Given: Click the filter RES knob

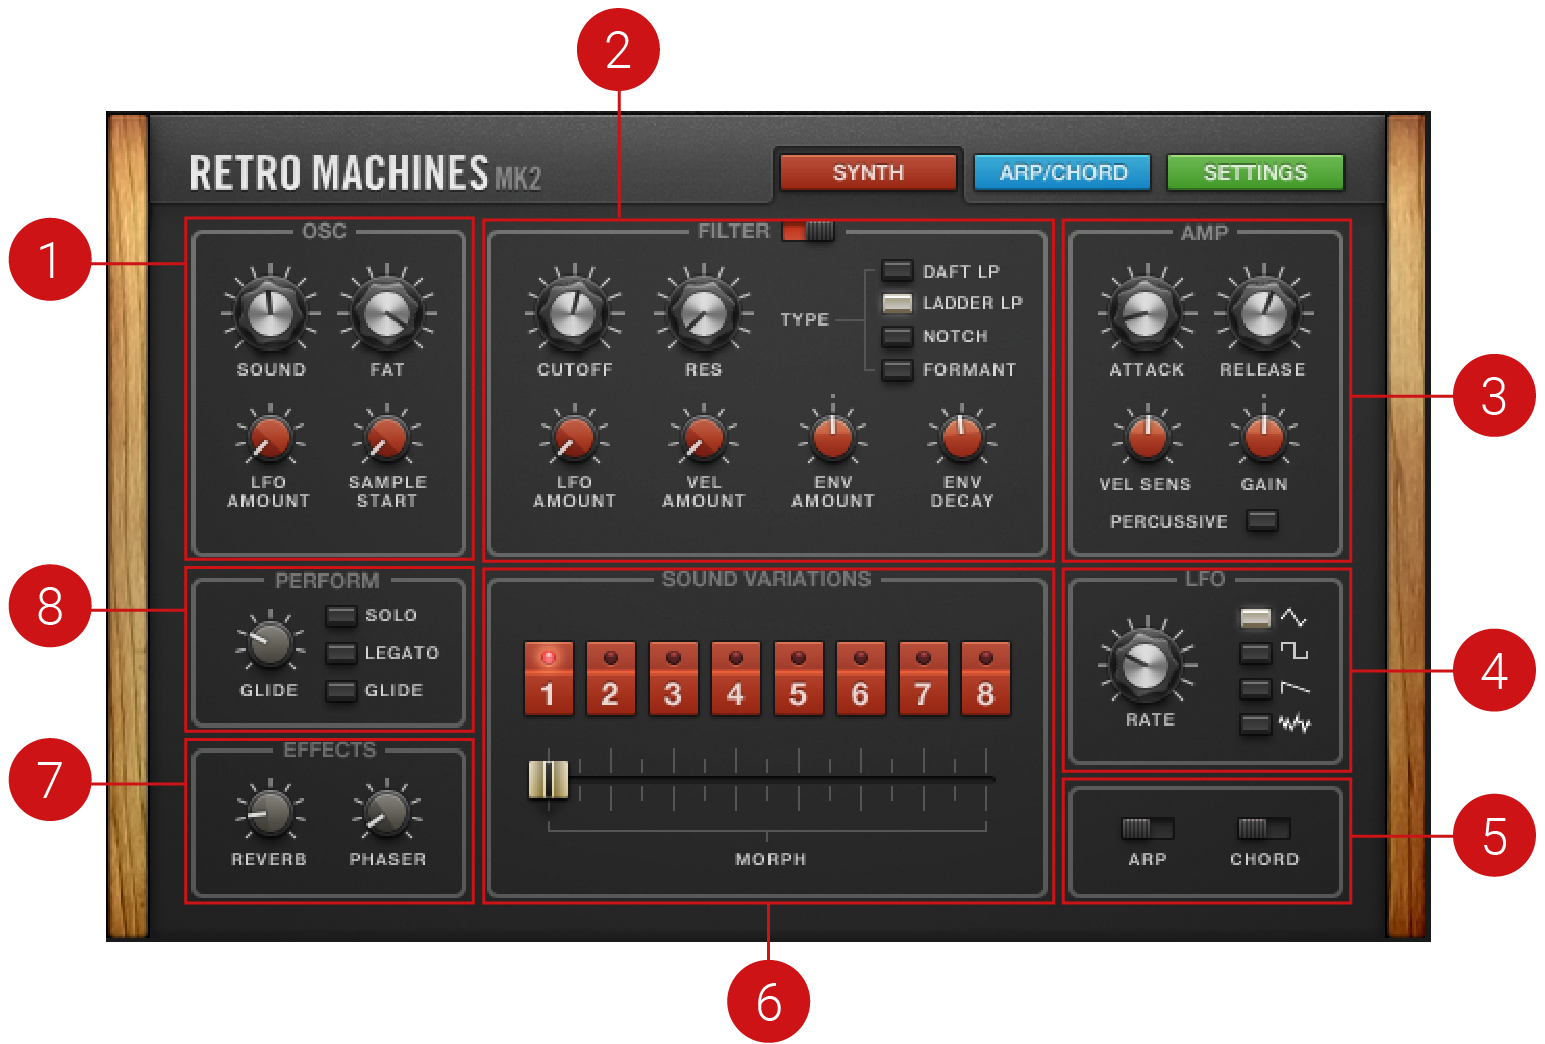Looking at the screenshot, I should (703, 312).
